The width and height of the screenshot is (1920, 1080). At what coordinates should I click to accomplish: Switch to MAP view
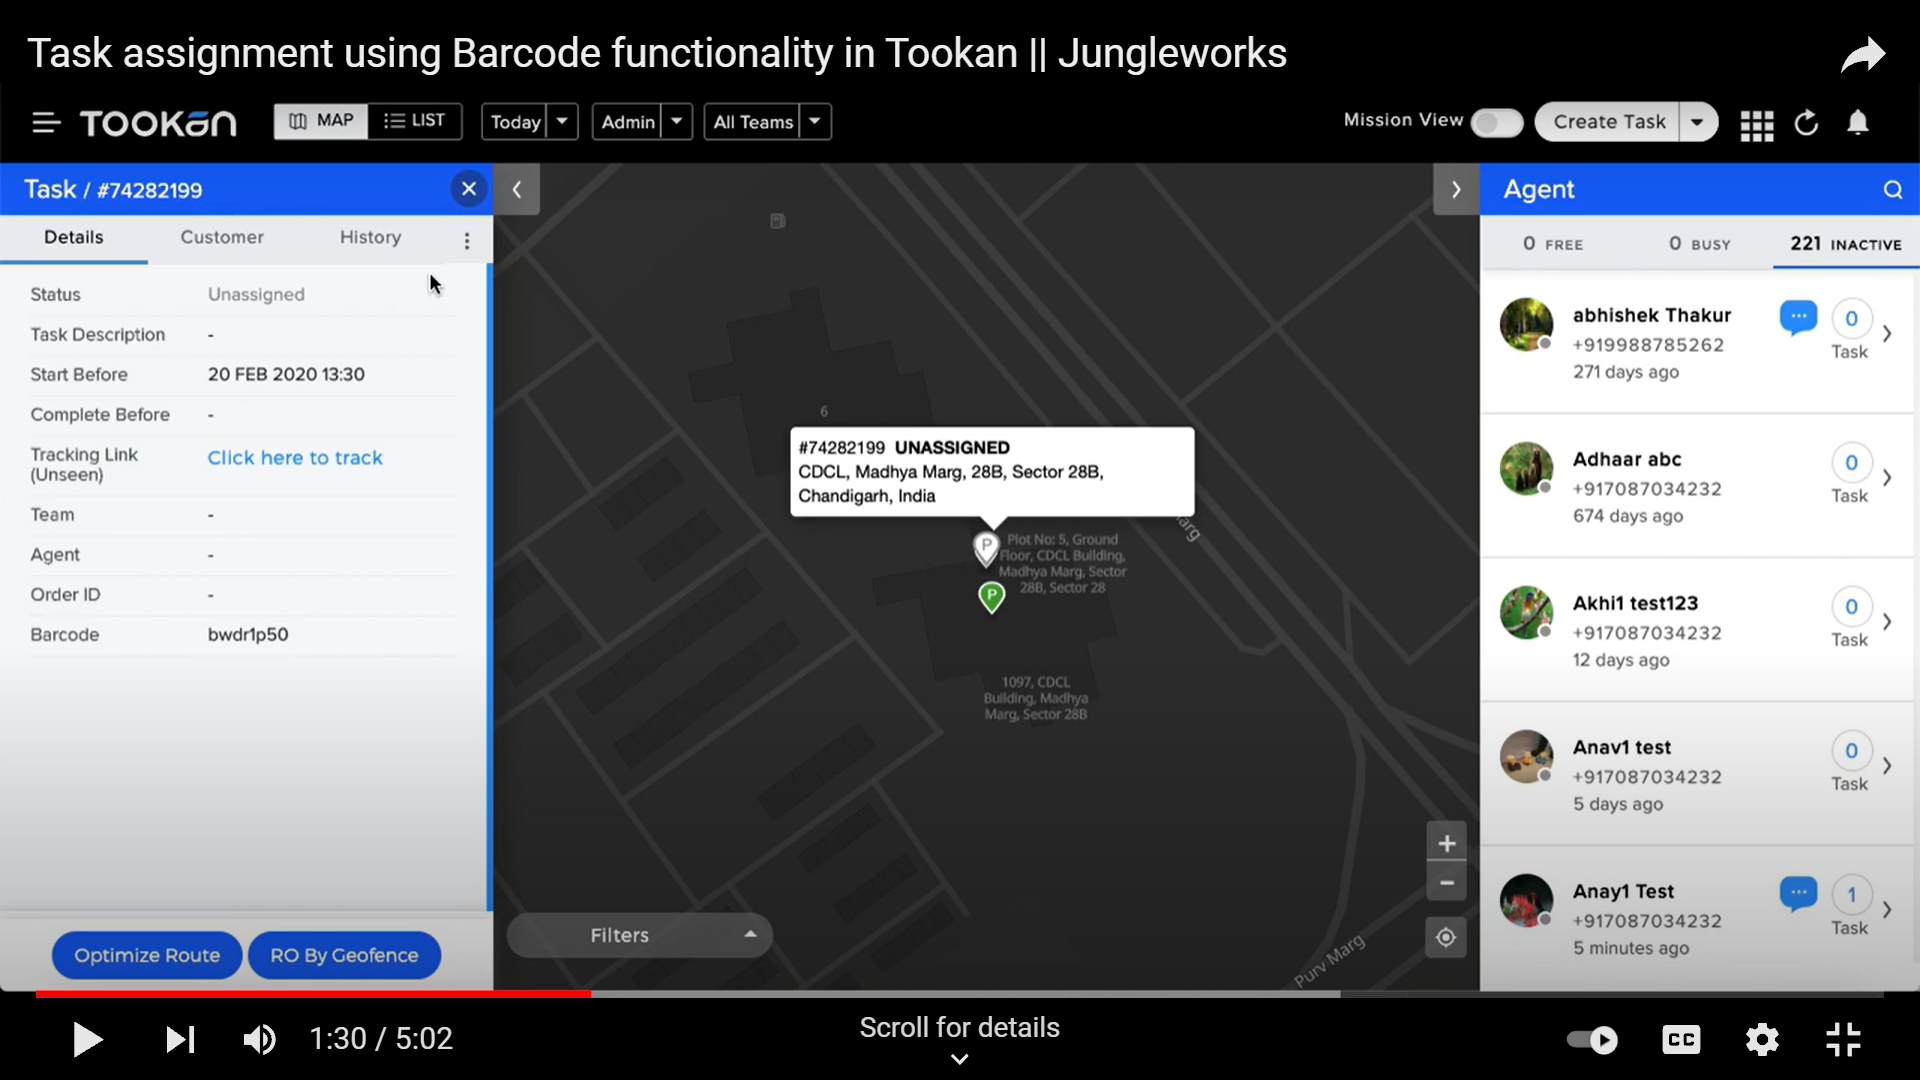click(320, 121)
